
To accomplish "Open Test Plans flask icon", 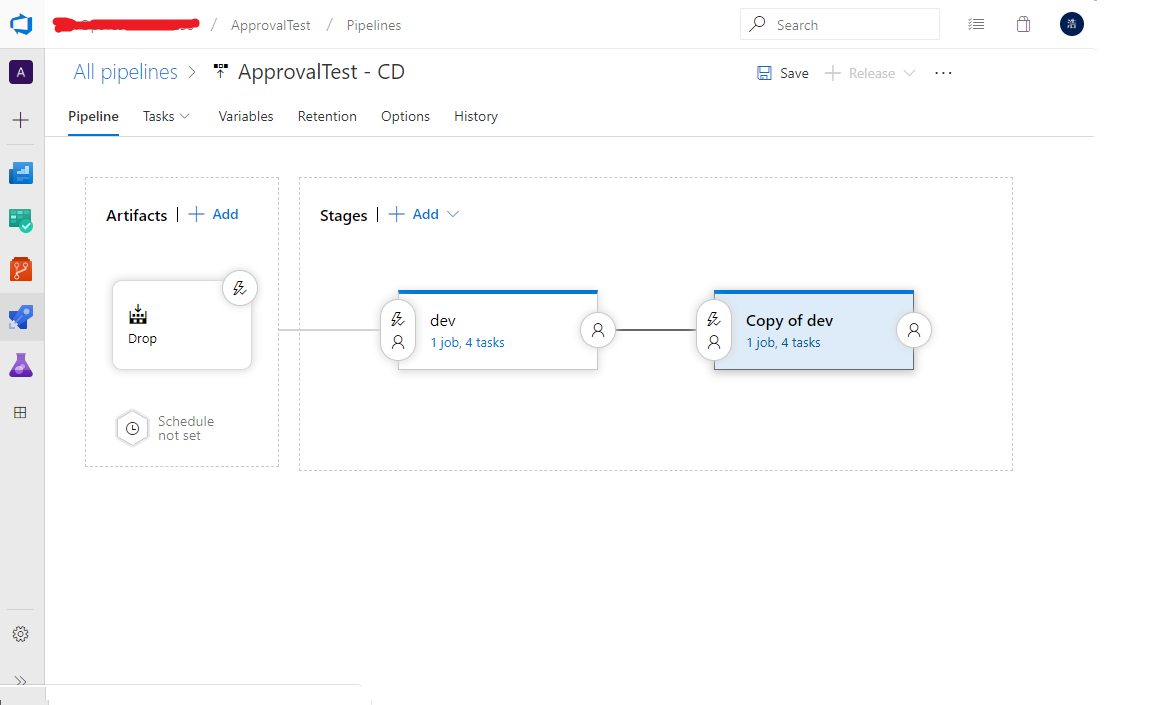I will coord(21,365).
